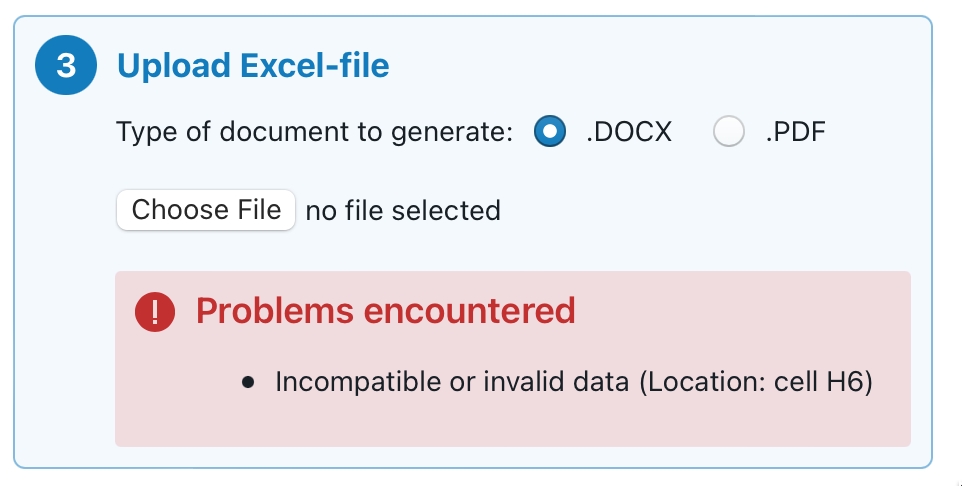Click the word "selected" beside Choose File
The image size is (962, 486).
[446, 210]
